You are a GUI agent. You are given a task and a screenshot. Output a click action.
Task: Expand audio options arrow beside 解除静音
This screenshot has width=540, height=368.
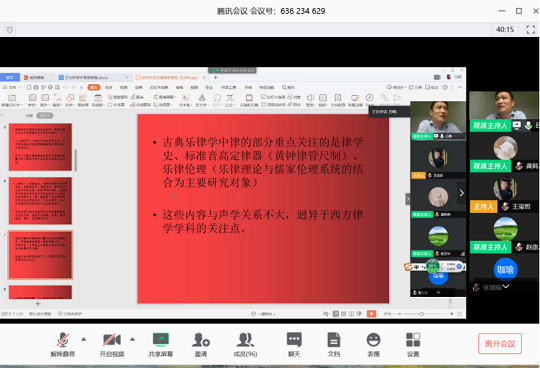pyautogui.click(x=84, y=339)
